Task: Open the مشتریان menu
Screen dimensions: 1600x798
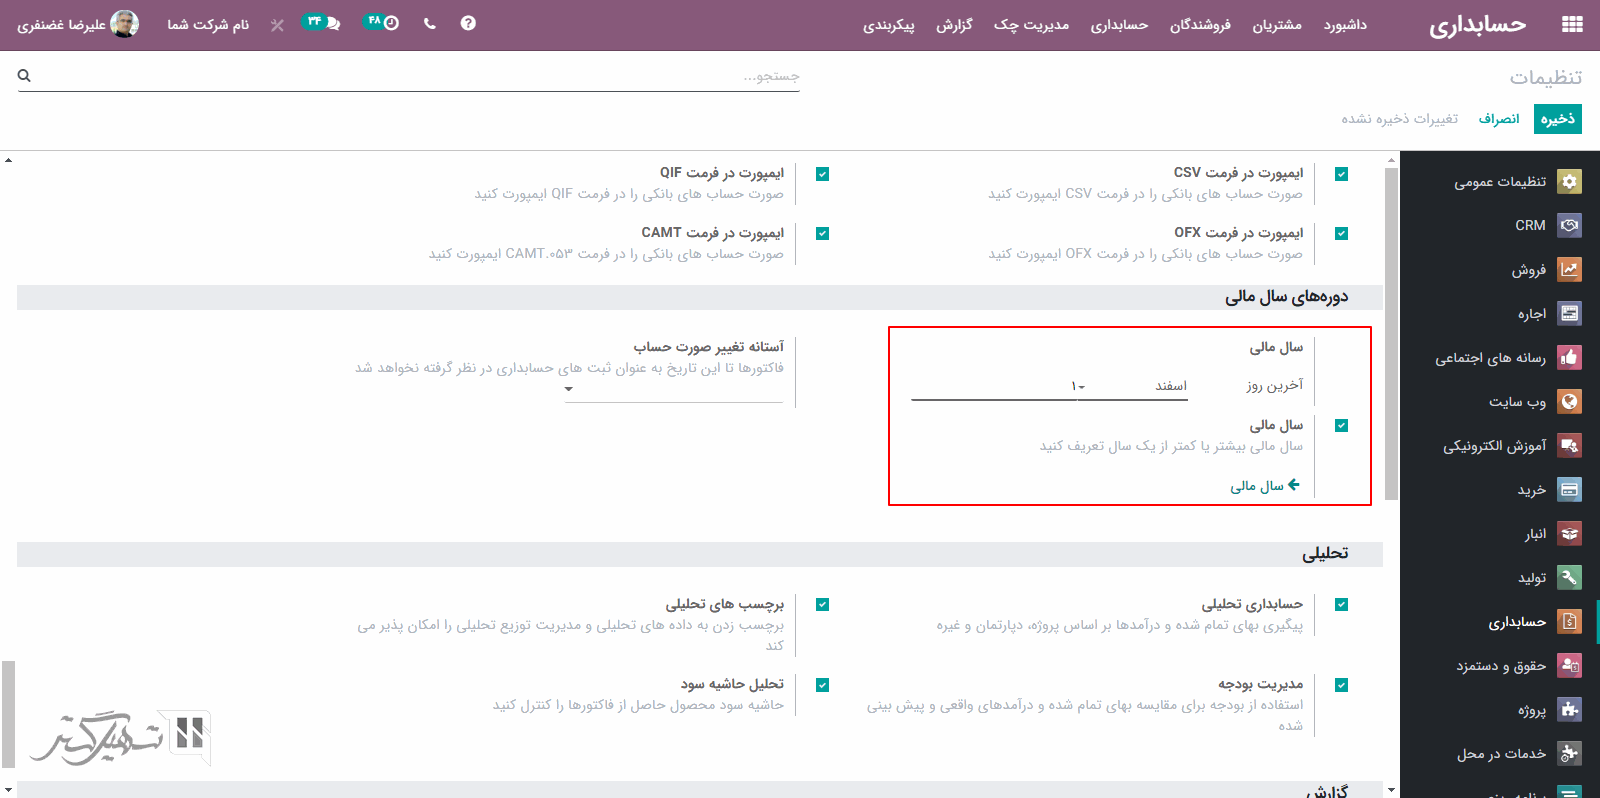Action: (1277, 24)
